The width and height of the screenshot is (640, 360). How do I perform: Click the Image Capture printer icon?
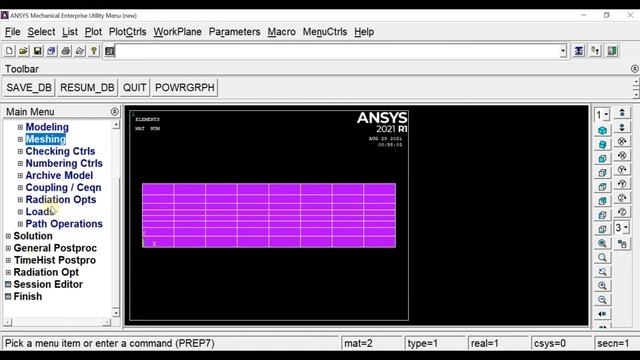pyautogui.click(x=65, y=51)
